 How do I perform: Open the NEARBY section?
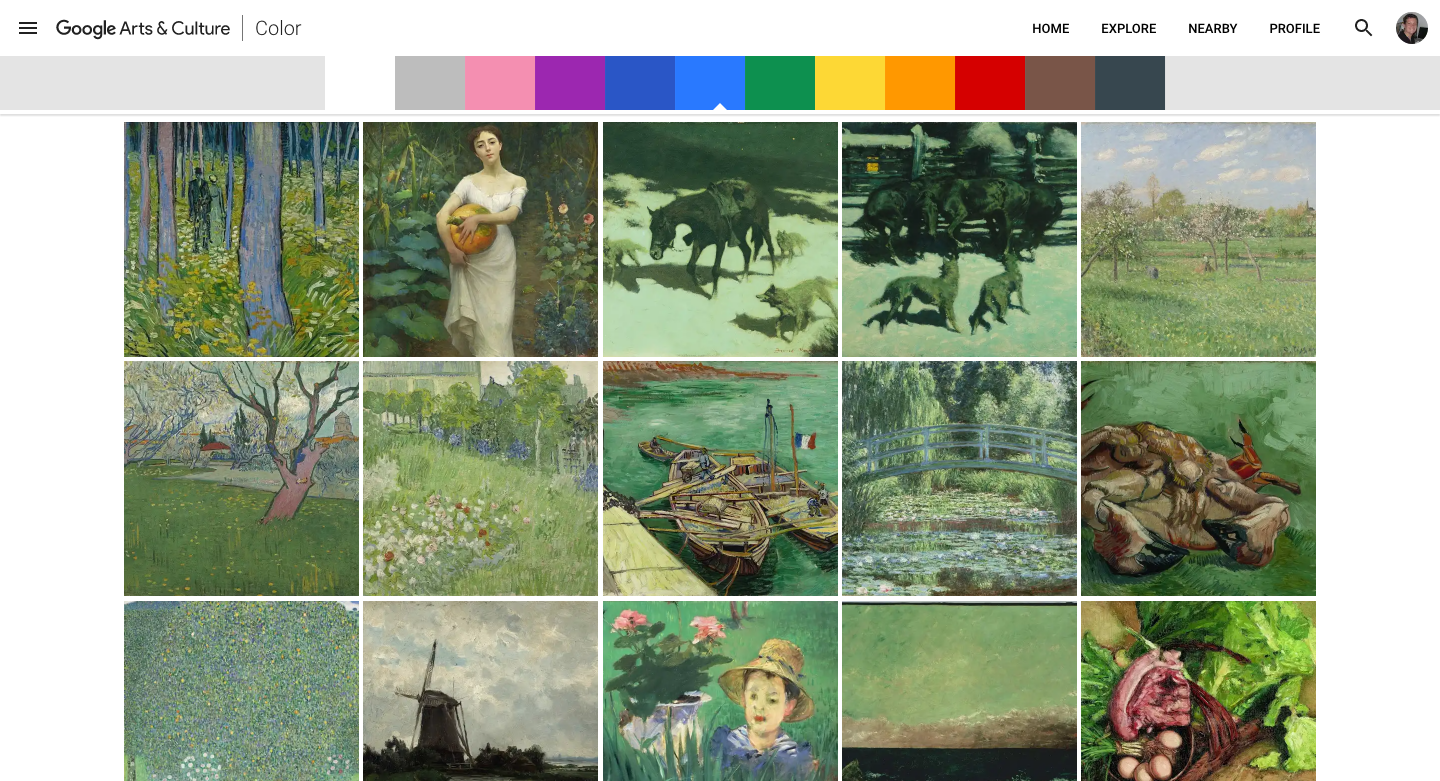1213,28
